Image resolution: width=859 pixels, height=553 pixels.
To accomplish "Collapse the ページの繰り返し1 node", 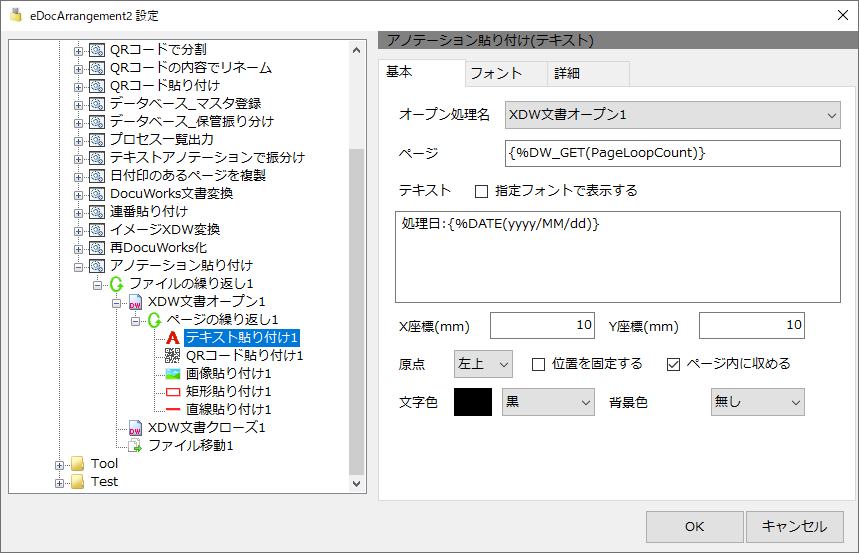I will point(135,321).
